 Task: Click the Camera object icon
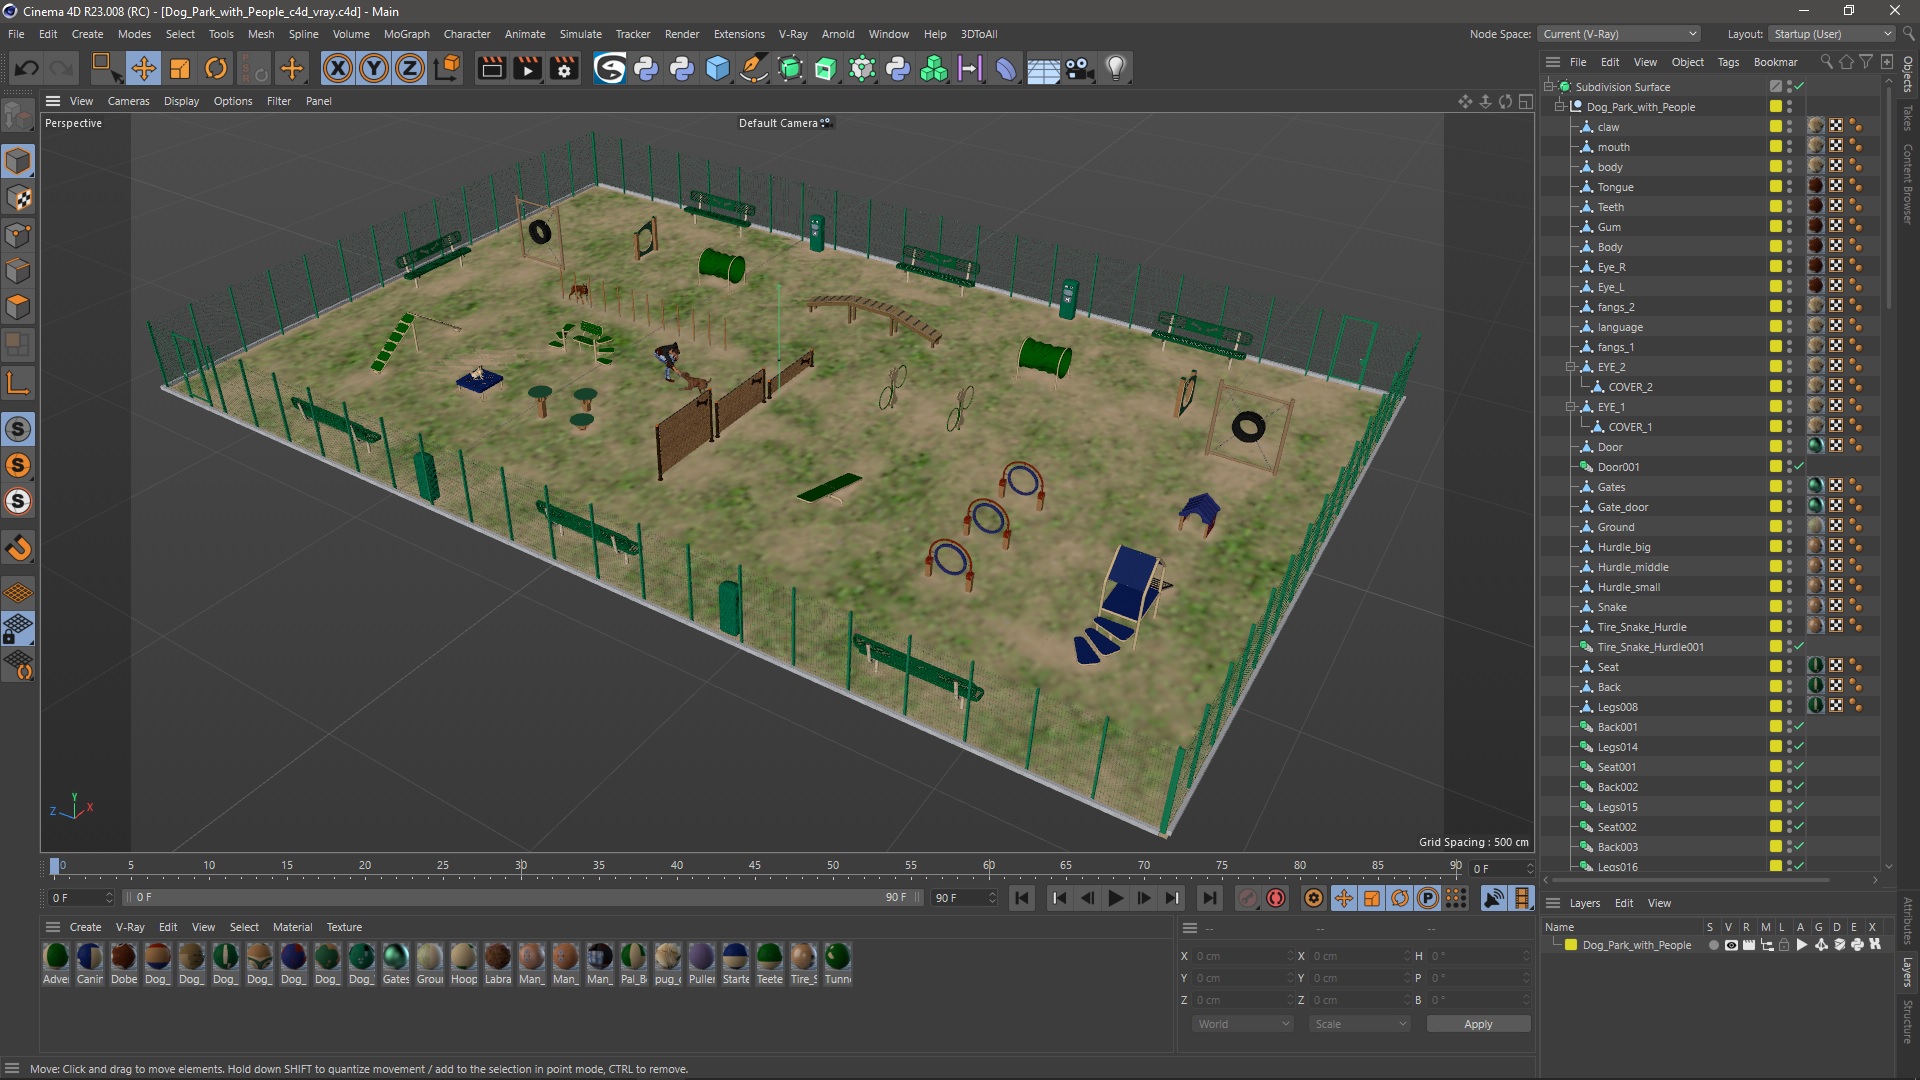click(x=1079, y=68)
